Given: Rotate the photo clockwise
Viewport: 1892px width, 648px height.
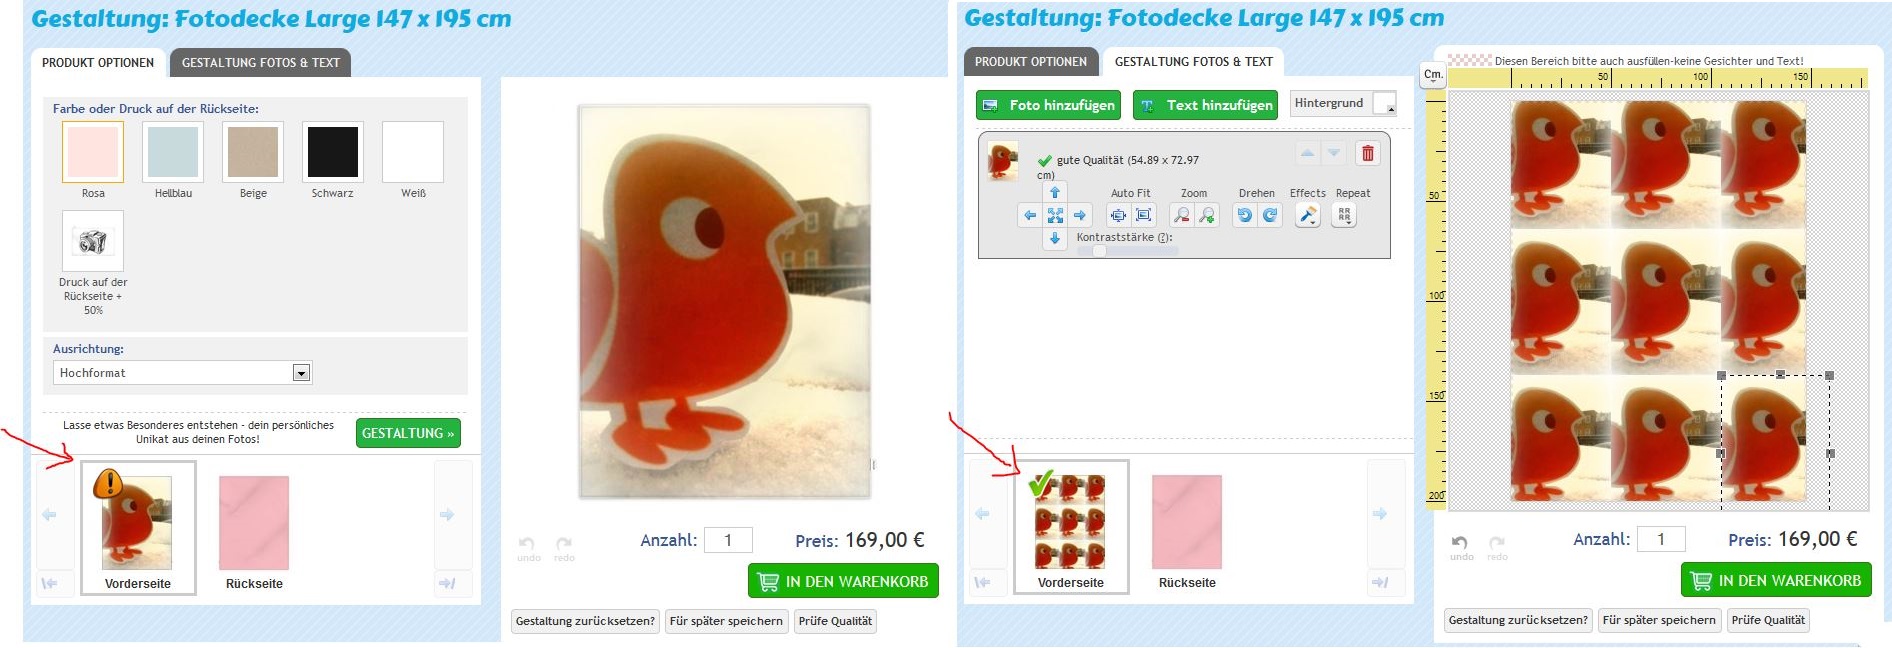Looking at the screenshot, I should [1270, 215].
